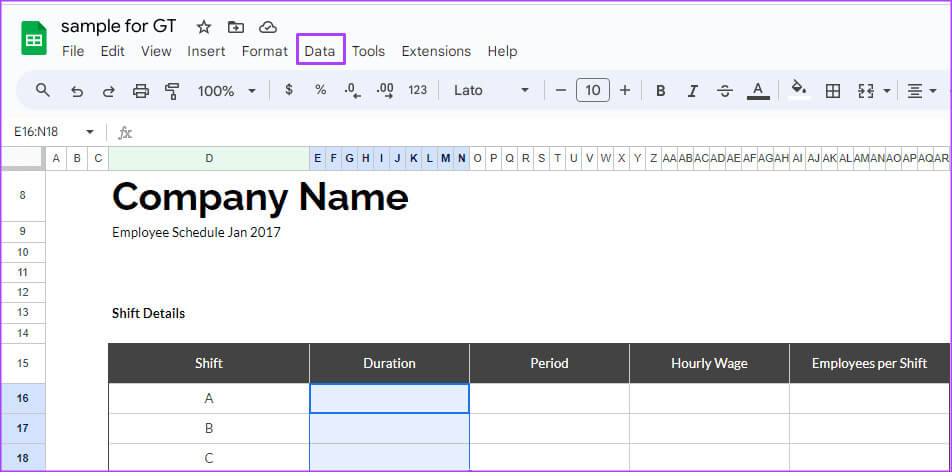Viewport: 952px width, 472px height.
Task: Expand the name box dropdown arrow
Action: click(90, 132)
